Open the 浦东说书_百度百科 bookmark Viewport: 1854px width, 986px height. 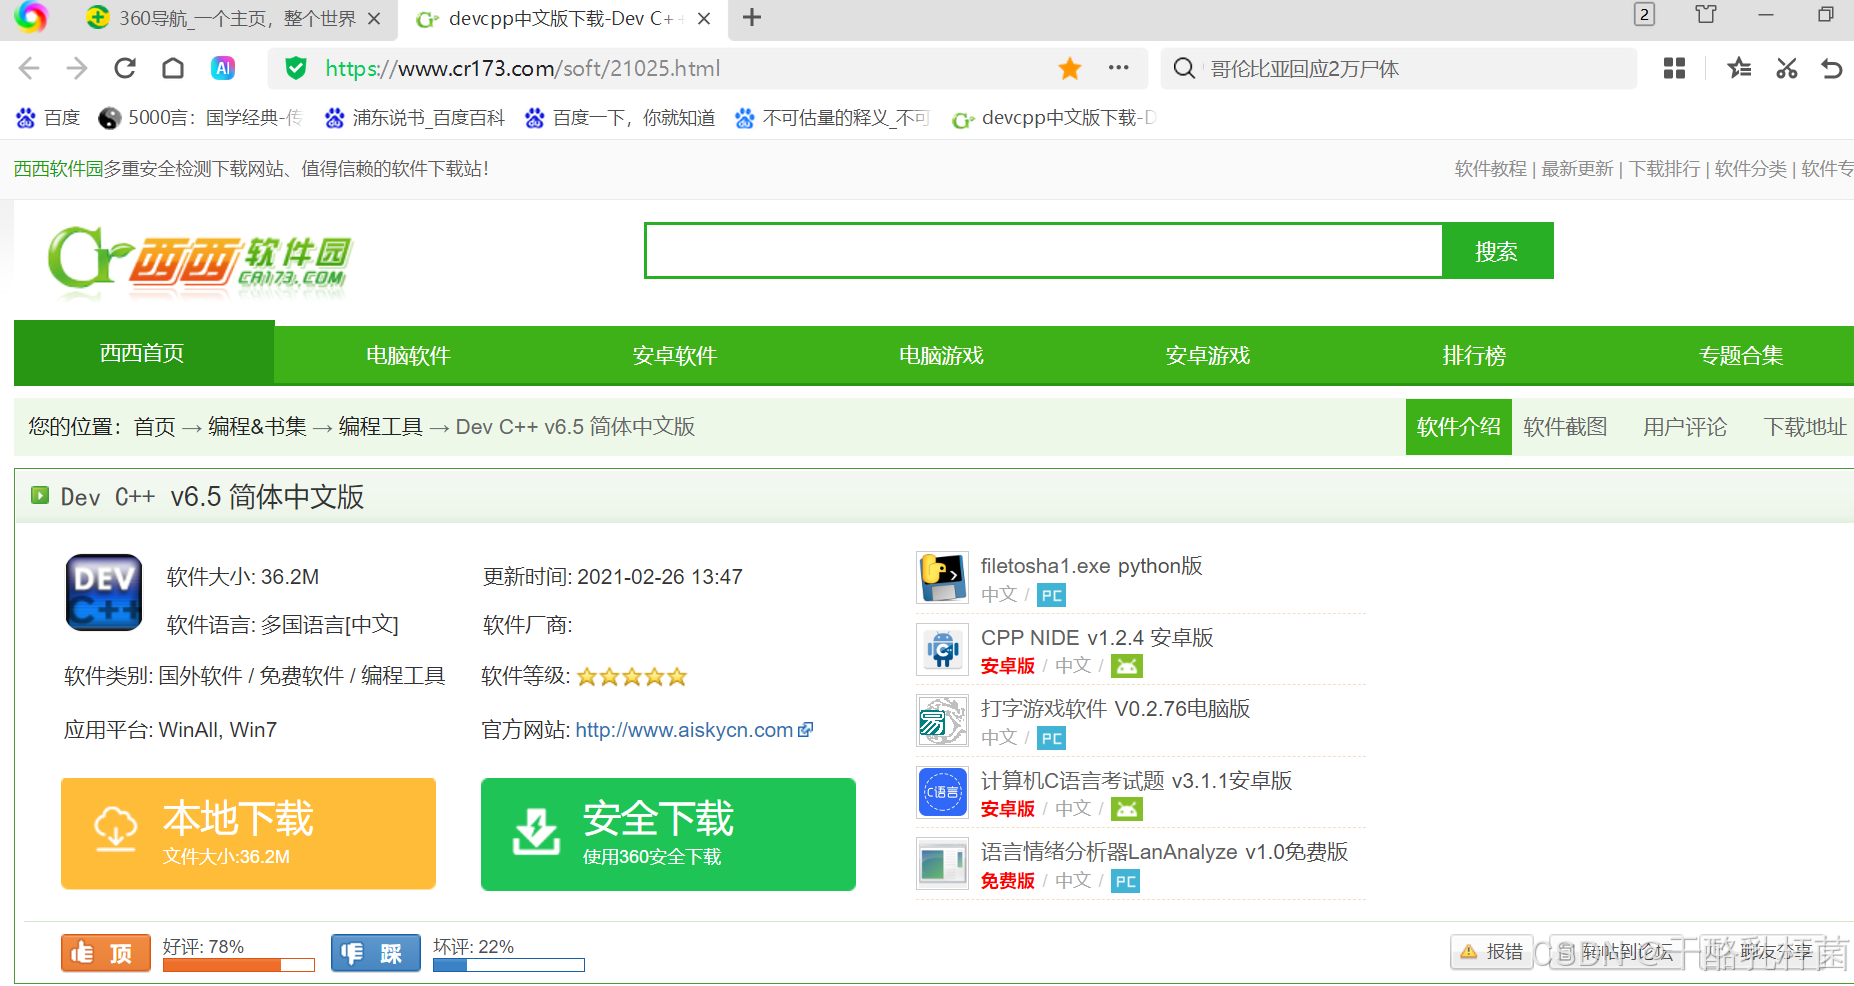[x=415, y=118]
